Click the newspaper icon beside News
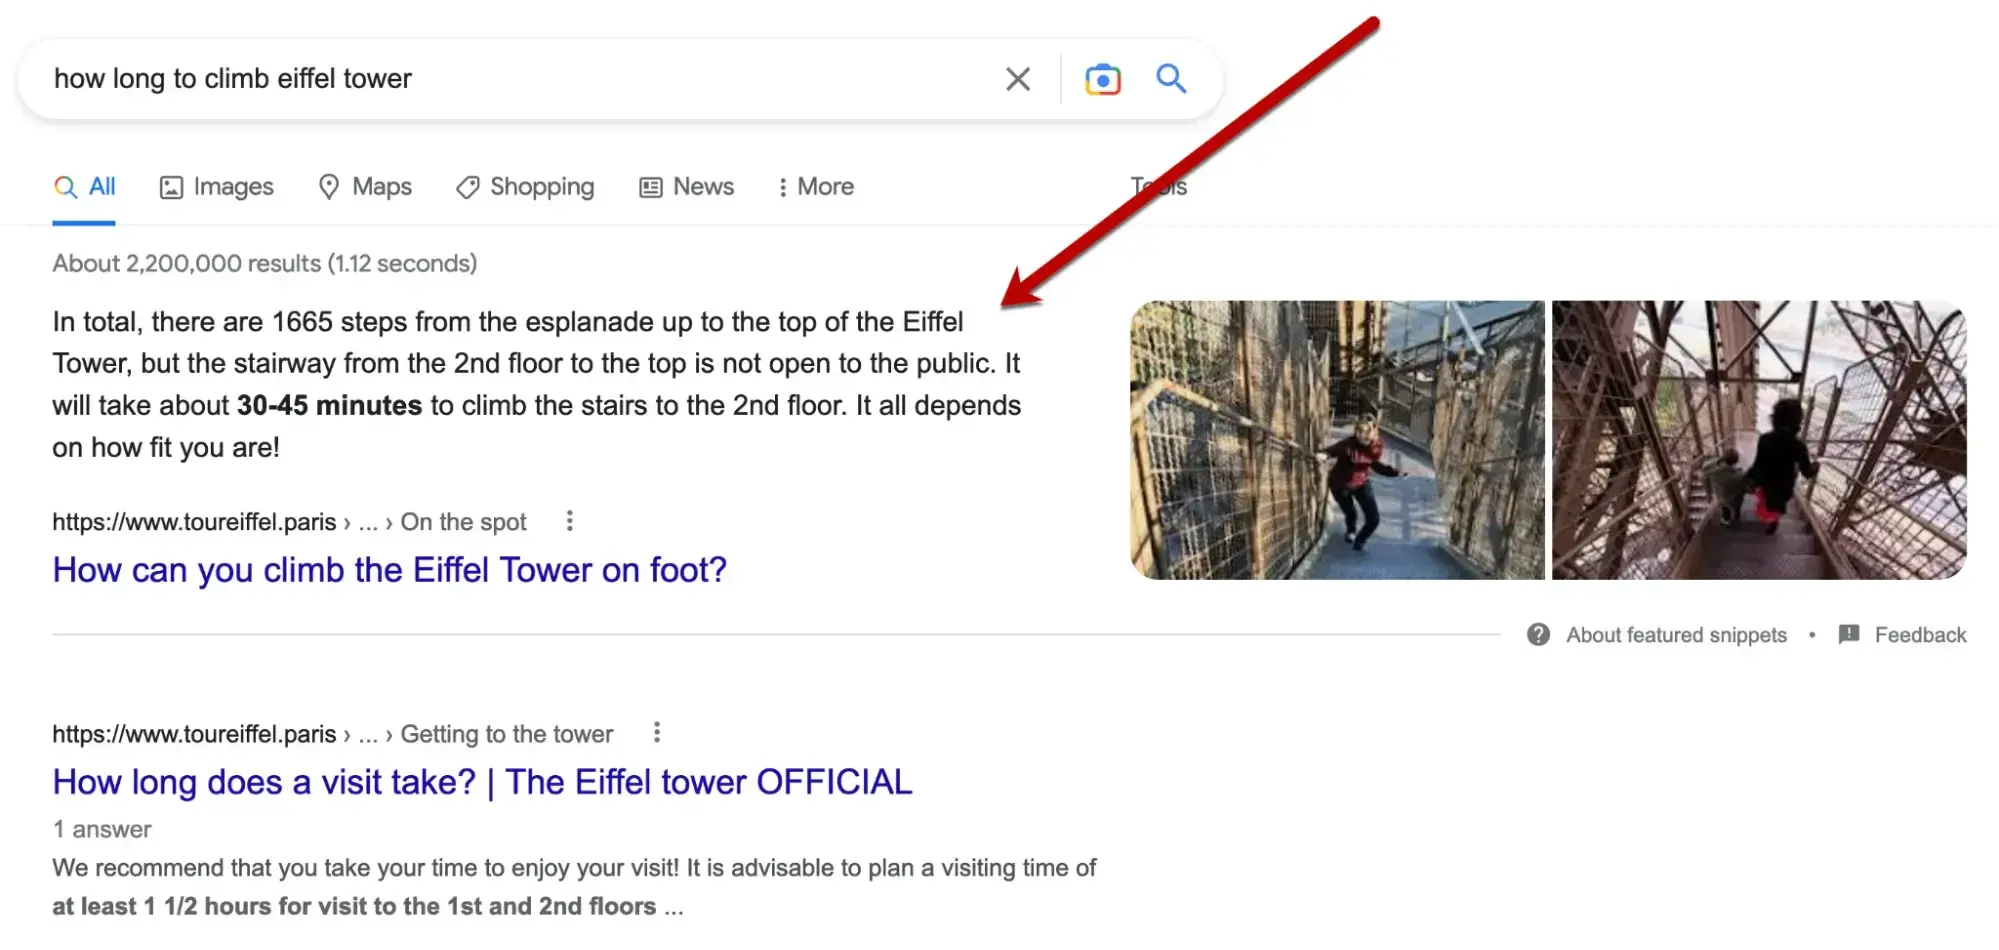Screen dimensions: 1999x950 point(649,186)
